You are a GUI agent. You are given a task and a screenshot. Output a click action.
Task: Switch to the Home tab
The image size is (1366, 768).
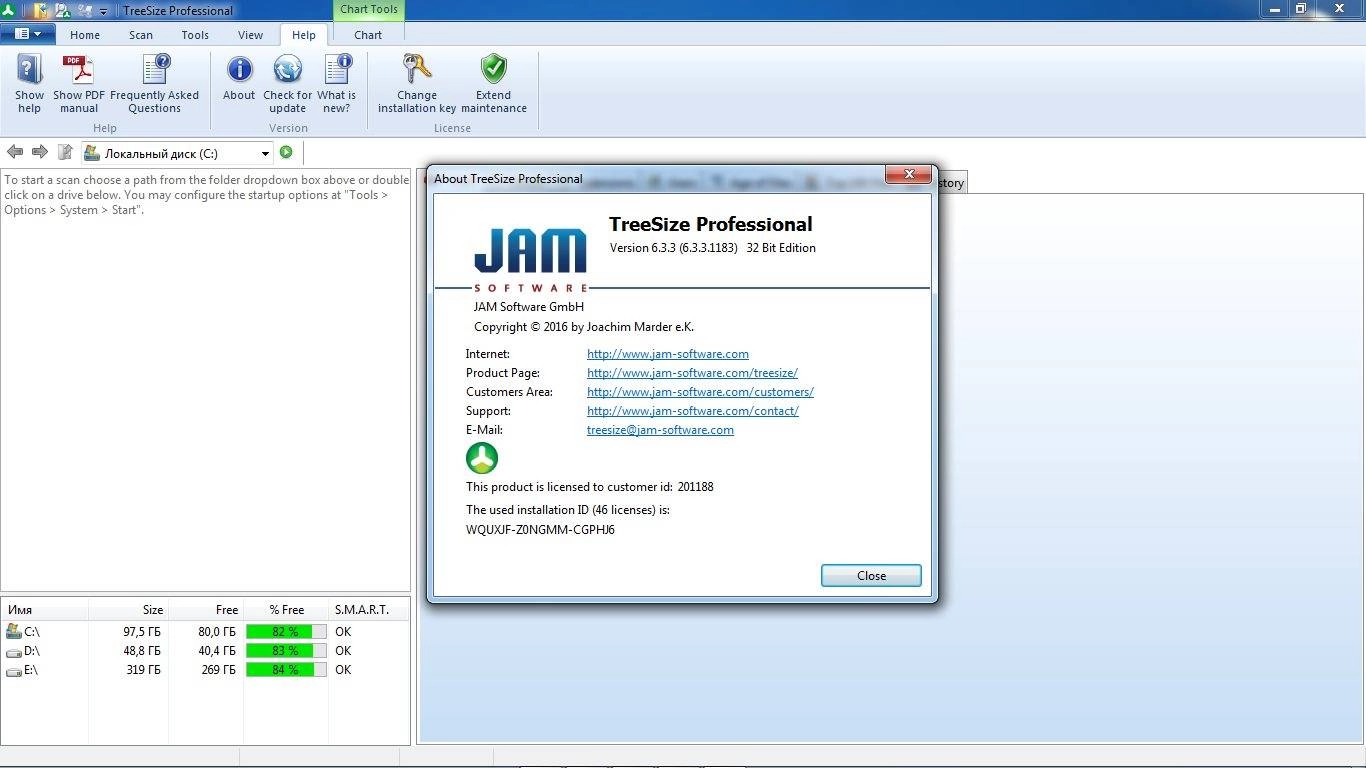pos(85,34)
